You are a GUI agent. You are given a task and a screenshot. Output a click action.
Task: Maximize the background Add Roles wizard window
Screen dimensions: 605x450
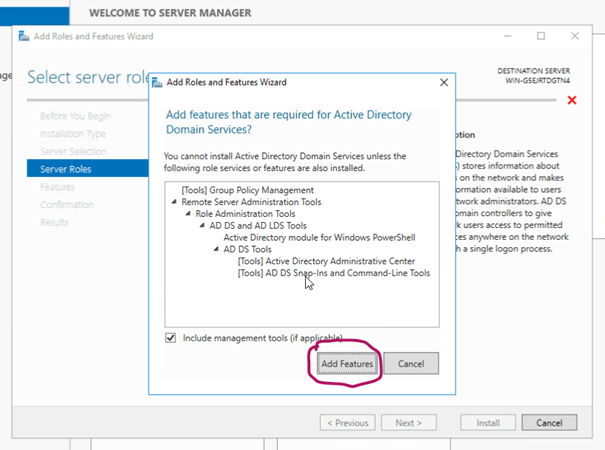(x=541, y=36)
